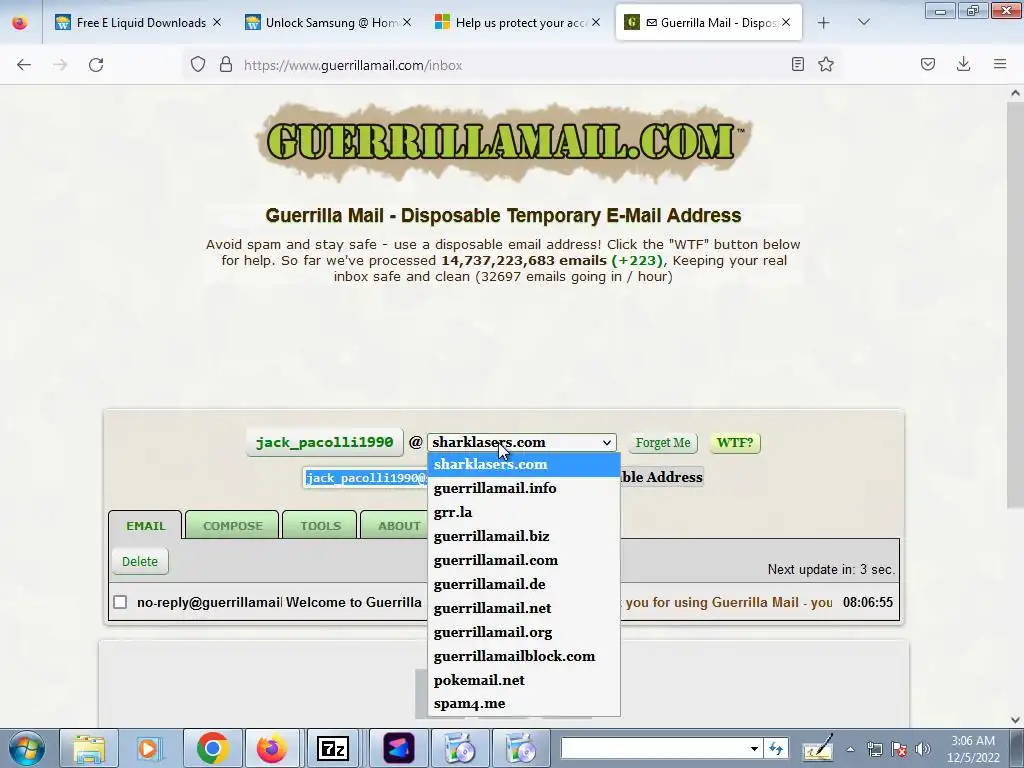1024x768 pixels.
Task: Click the padlock site security icon
Action: tap(226, 65)
